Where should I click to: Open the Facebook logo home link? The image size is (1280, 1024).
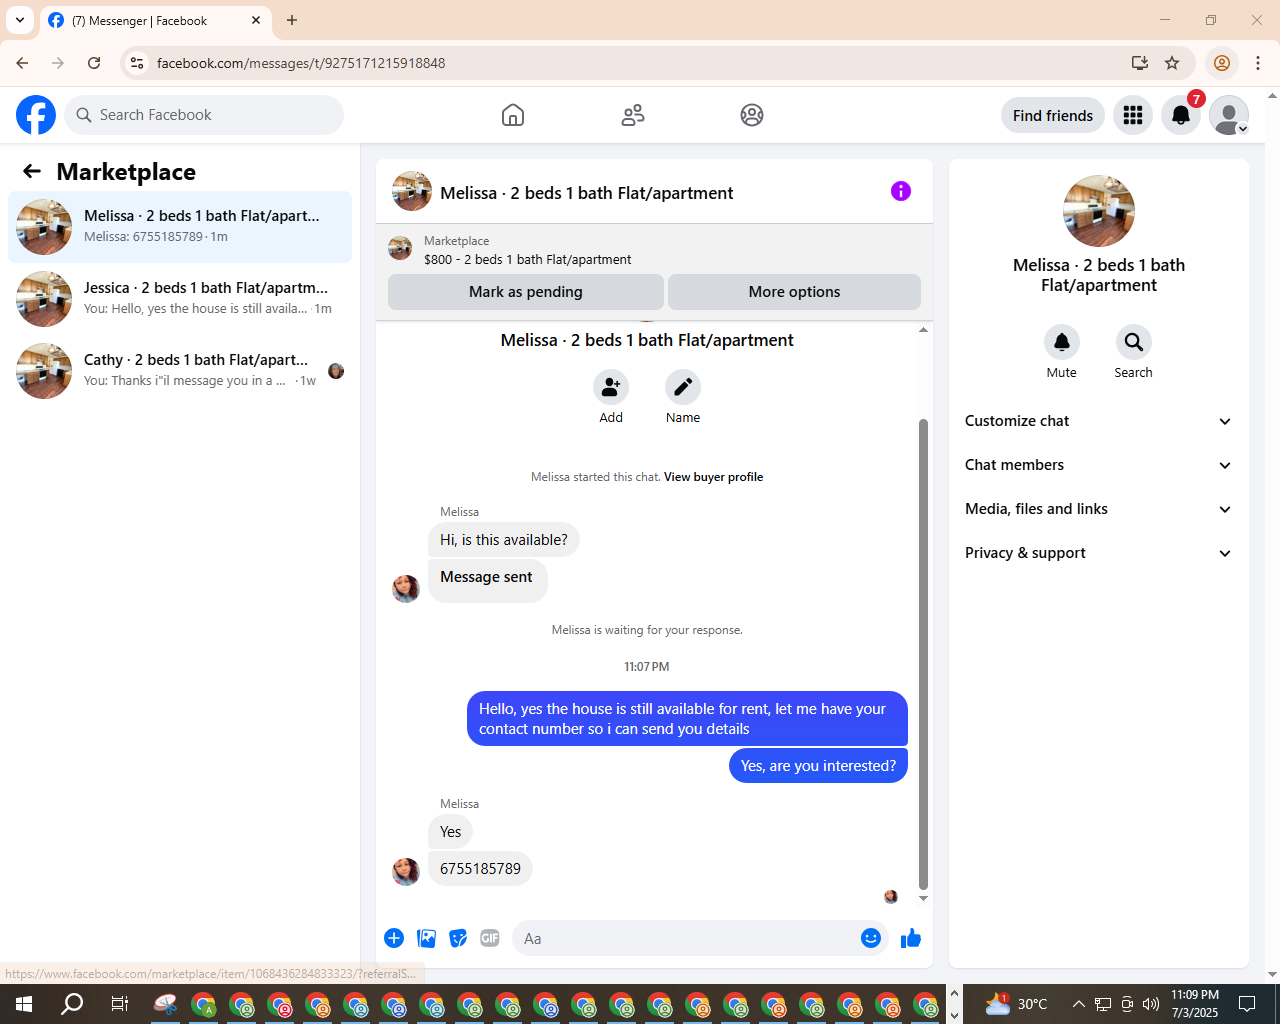tap(36, 115)
